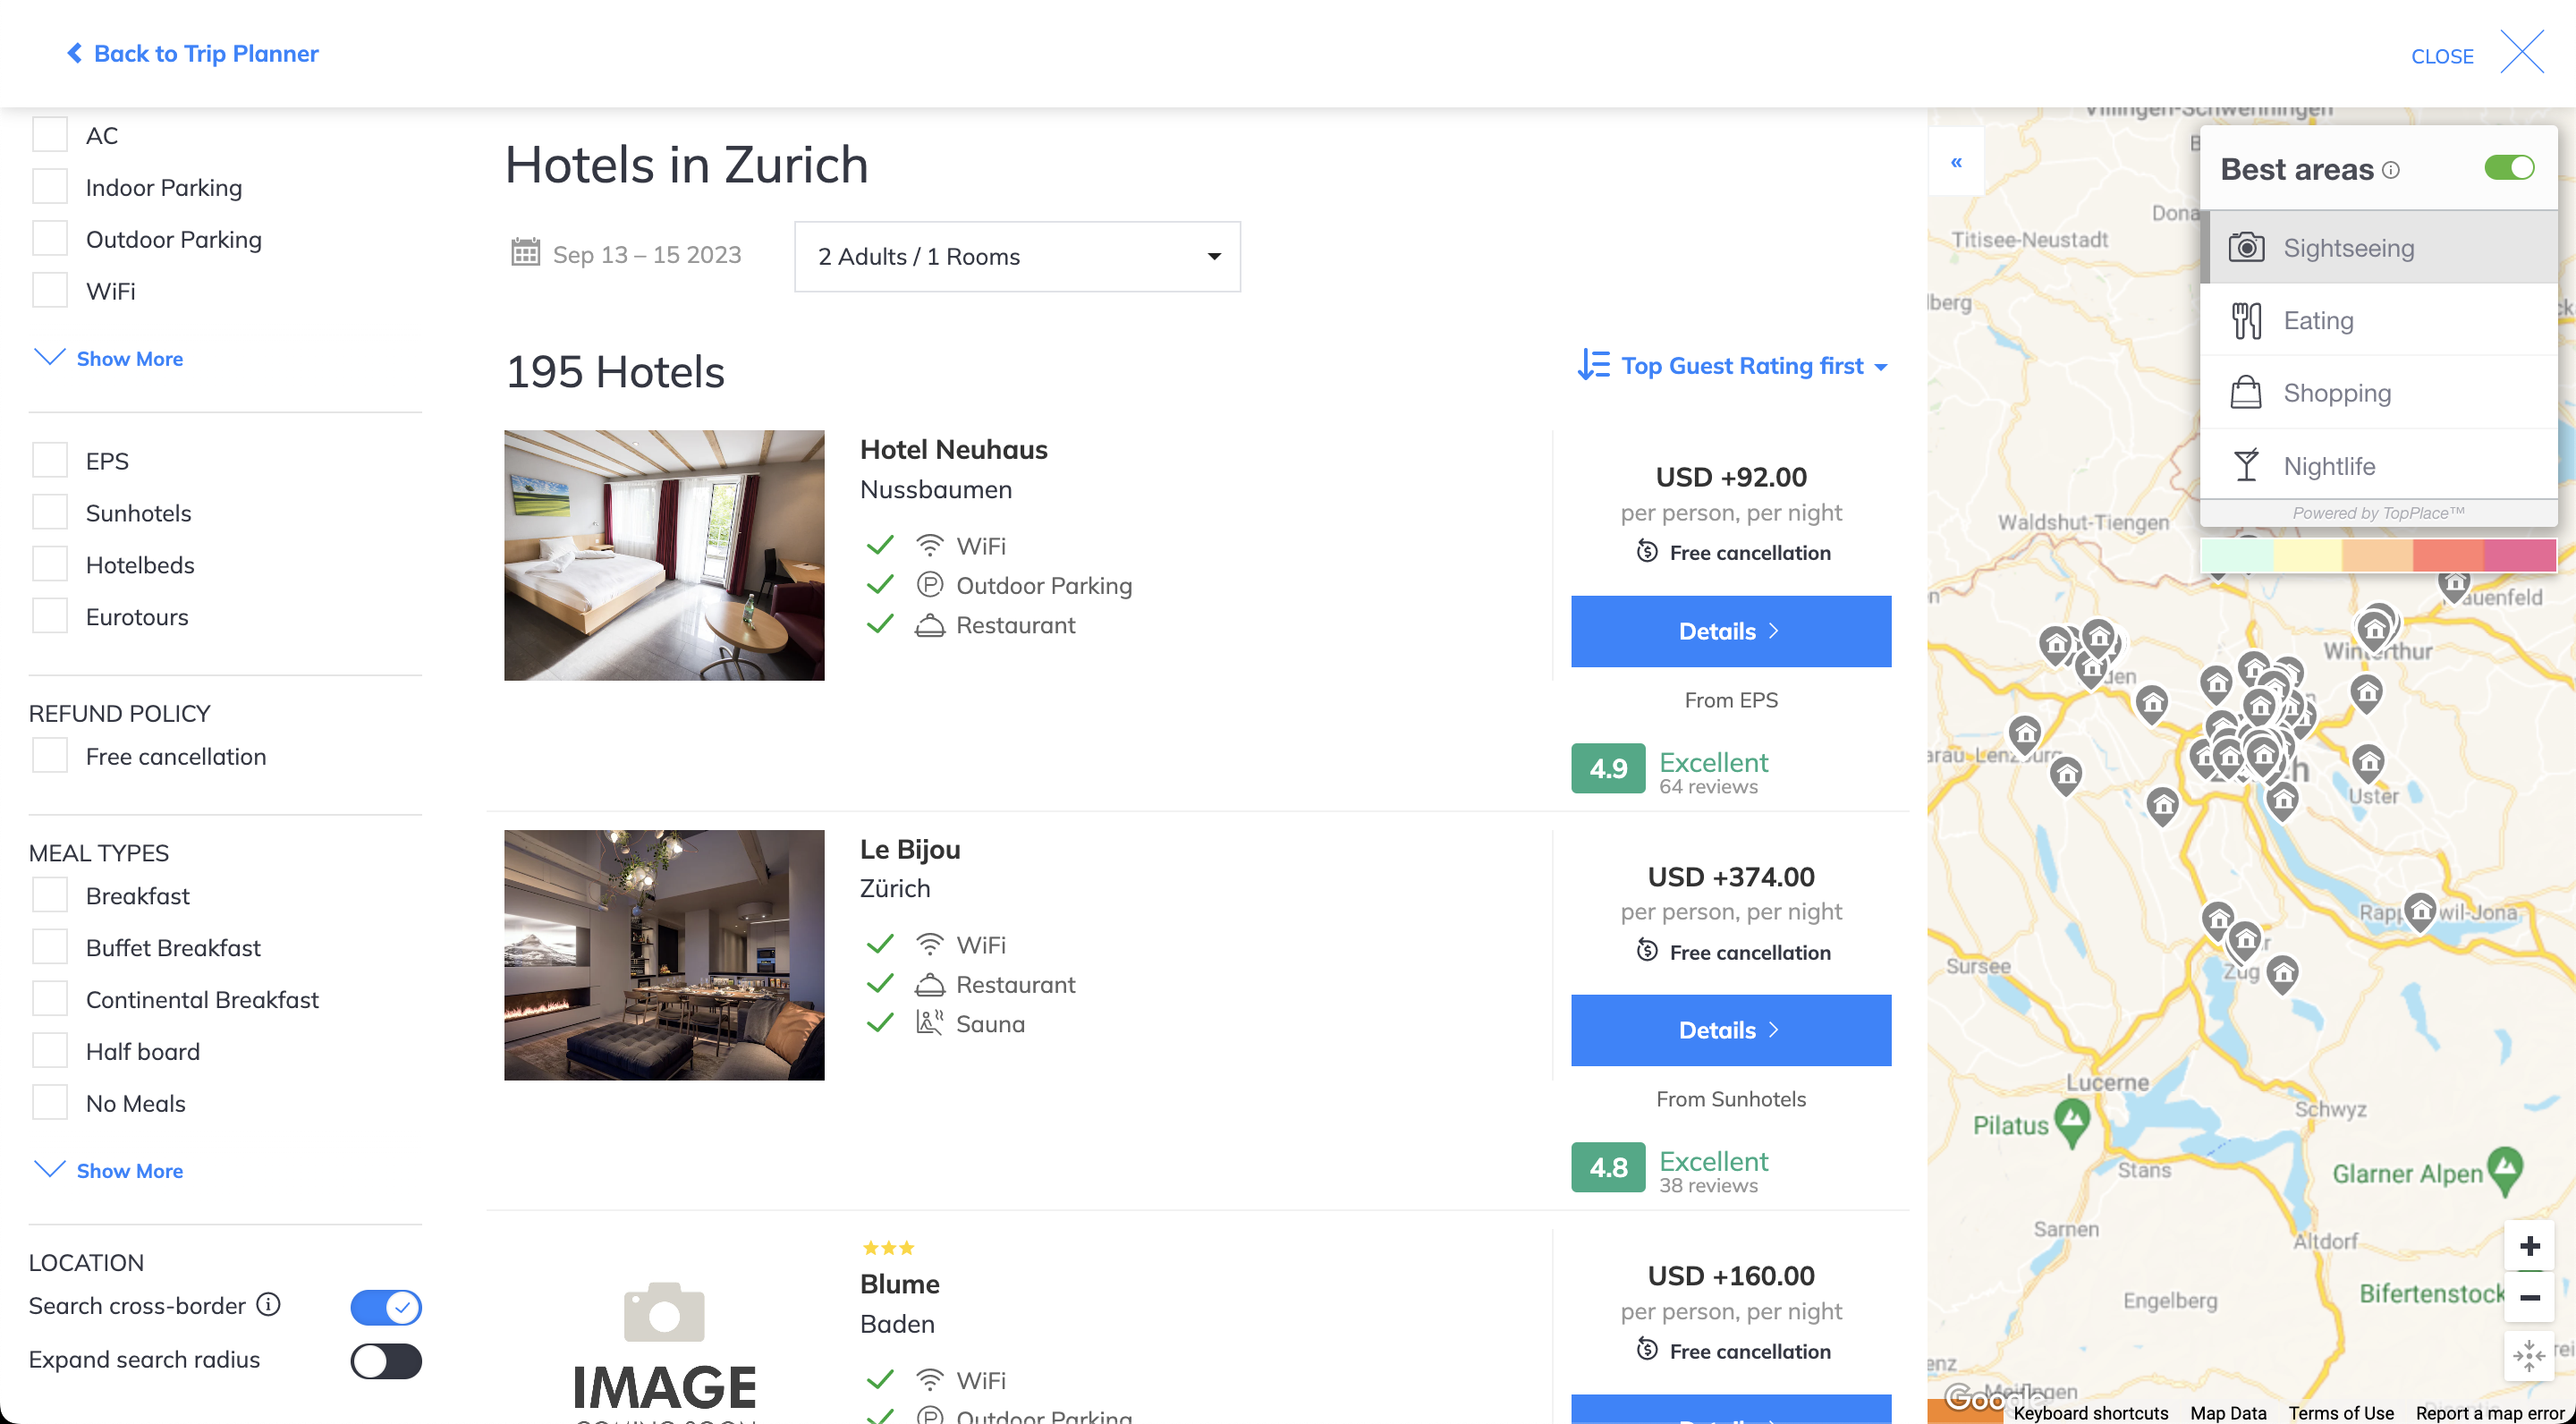
Task: Click the Glarner Alpen mountain marker
Action: click(2505, 1170)
